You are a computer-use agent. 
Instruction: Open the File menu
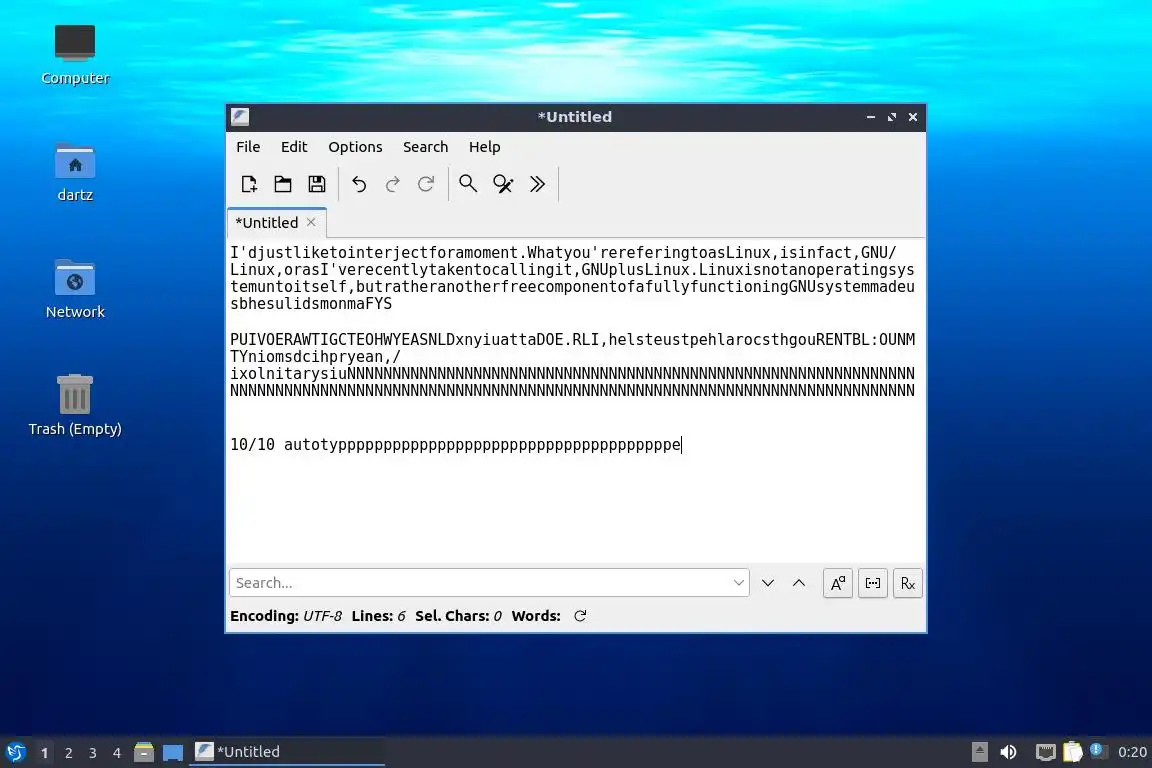click(x=248, y=147)
